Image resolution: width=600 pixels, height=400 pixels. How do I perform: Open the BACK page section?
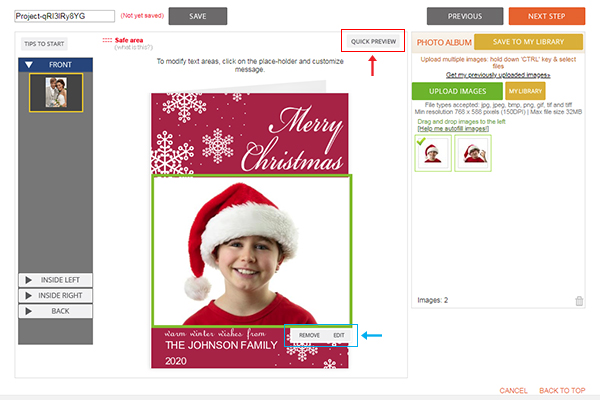pos(55,311)
